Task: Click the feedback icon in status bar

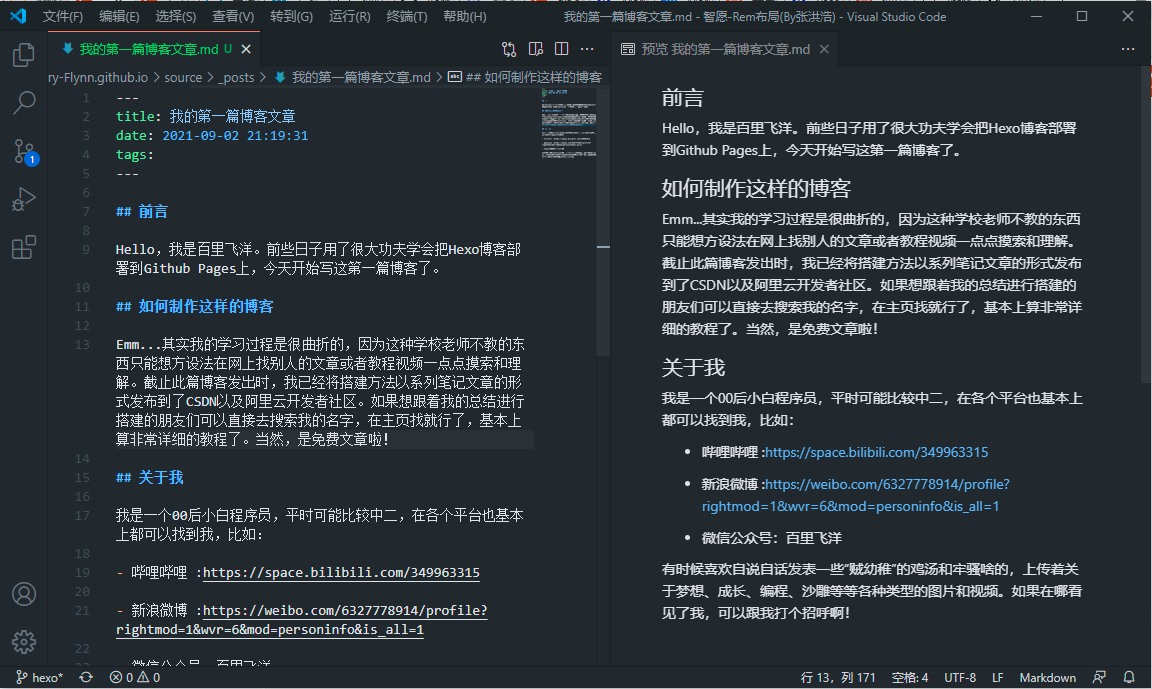Action: [1099, 677]
